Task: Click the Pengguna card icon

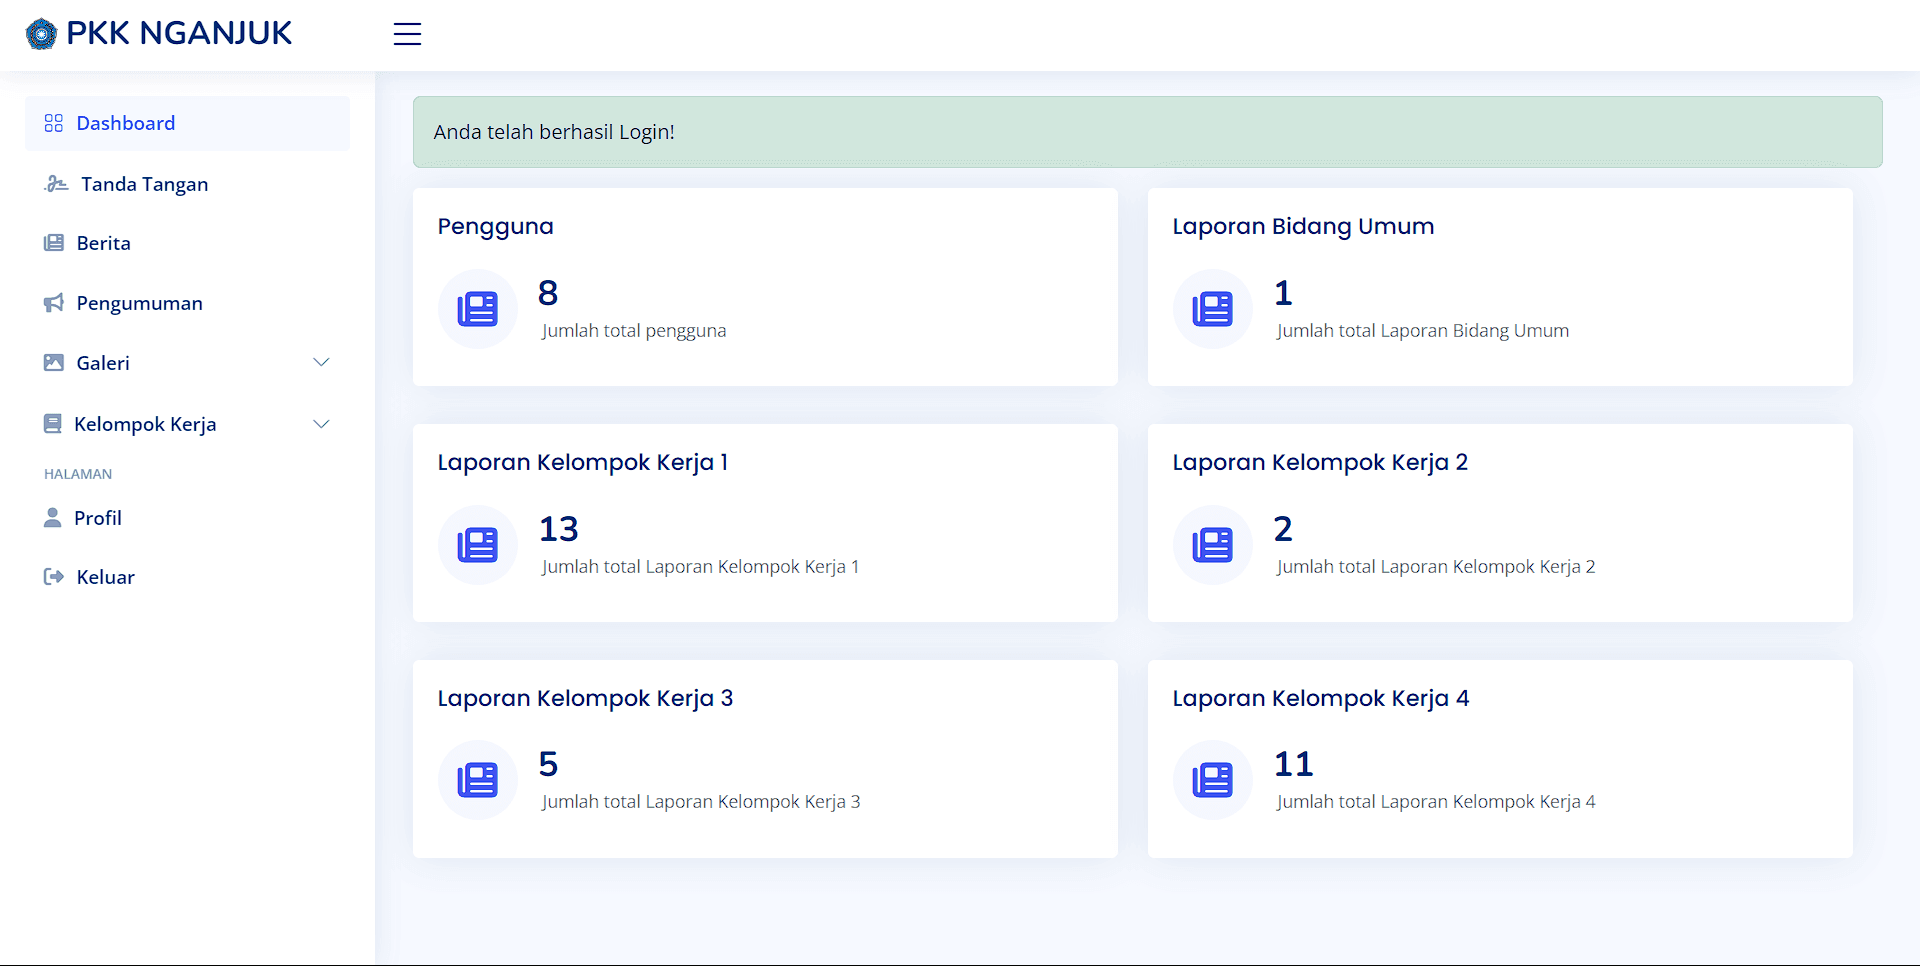Action: pos(477,309)
